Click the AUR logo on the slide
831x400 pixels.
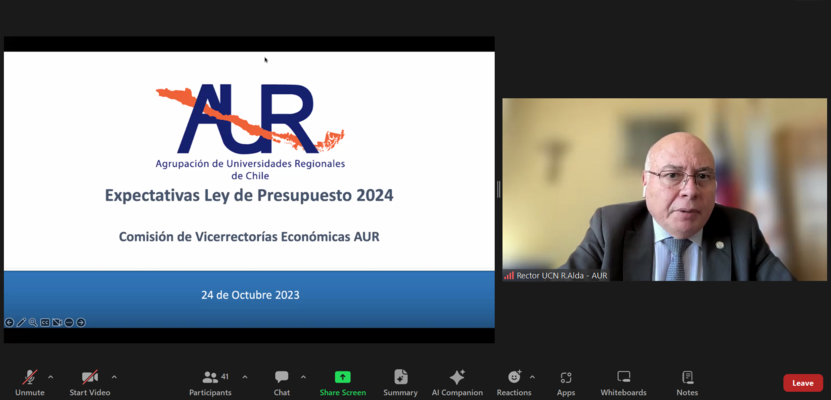click(250, 118)
